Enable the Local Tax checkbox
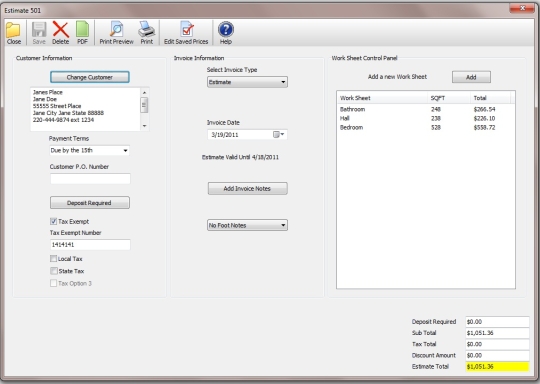Screen dimensions: 540x384 pos(53,258)
